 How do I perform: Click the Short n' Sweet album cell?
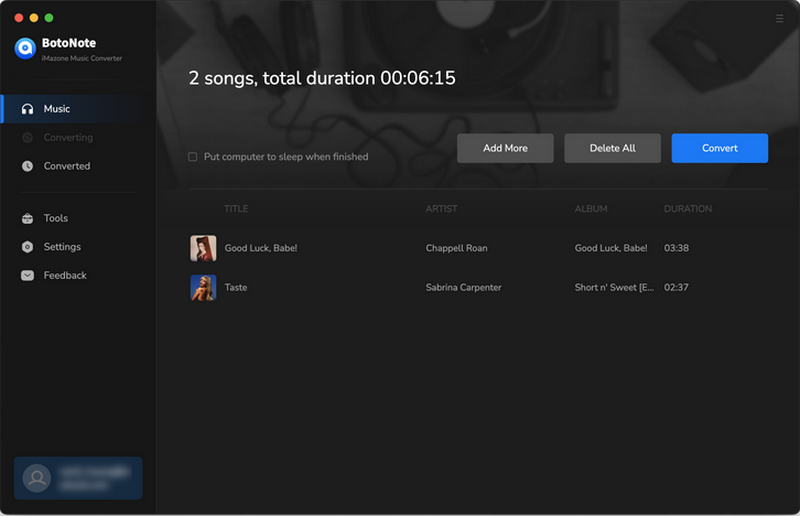pyautogui.click(x=614, y=287)
